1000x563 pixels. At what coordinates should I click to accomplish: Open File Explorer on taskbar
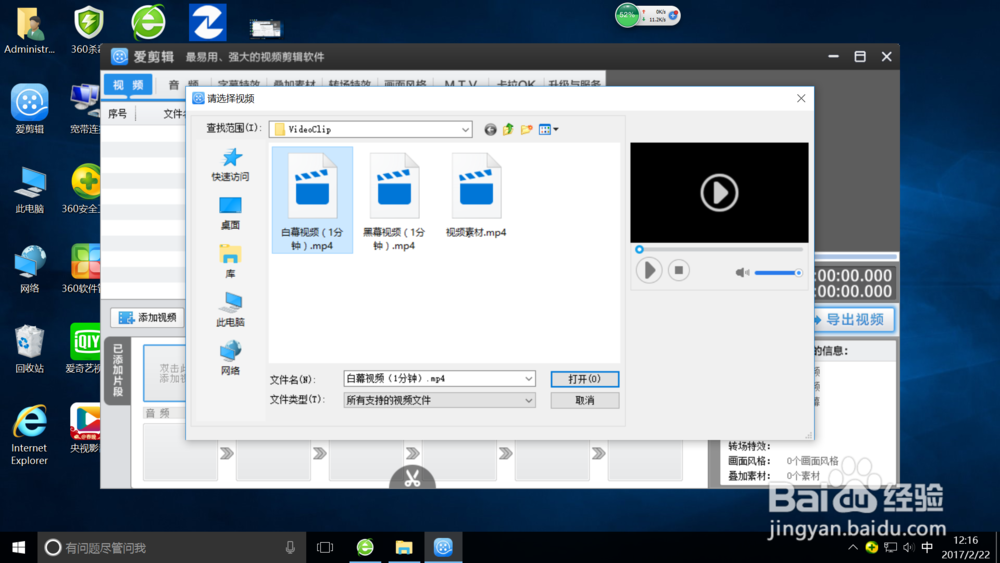click(404, 548)
